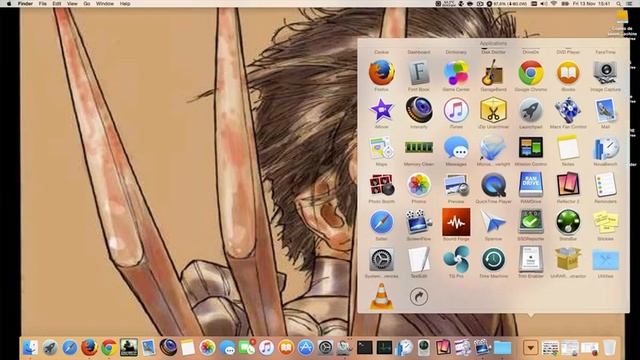This screenshot has width=640, height=360.
Task: Open the green gauge app beside SSDReporter
Action: 568,222
